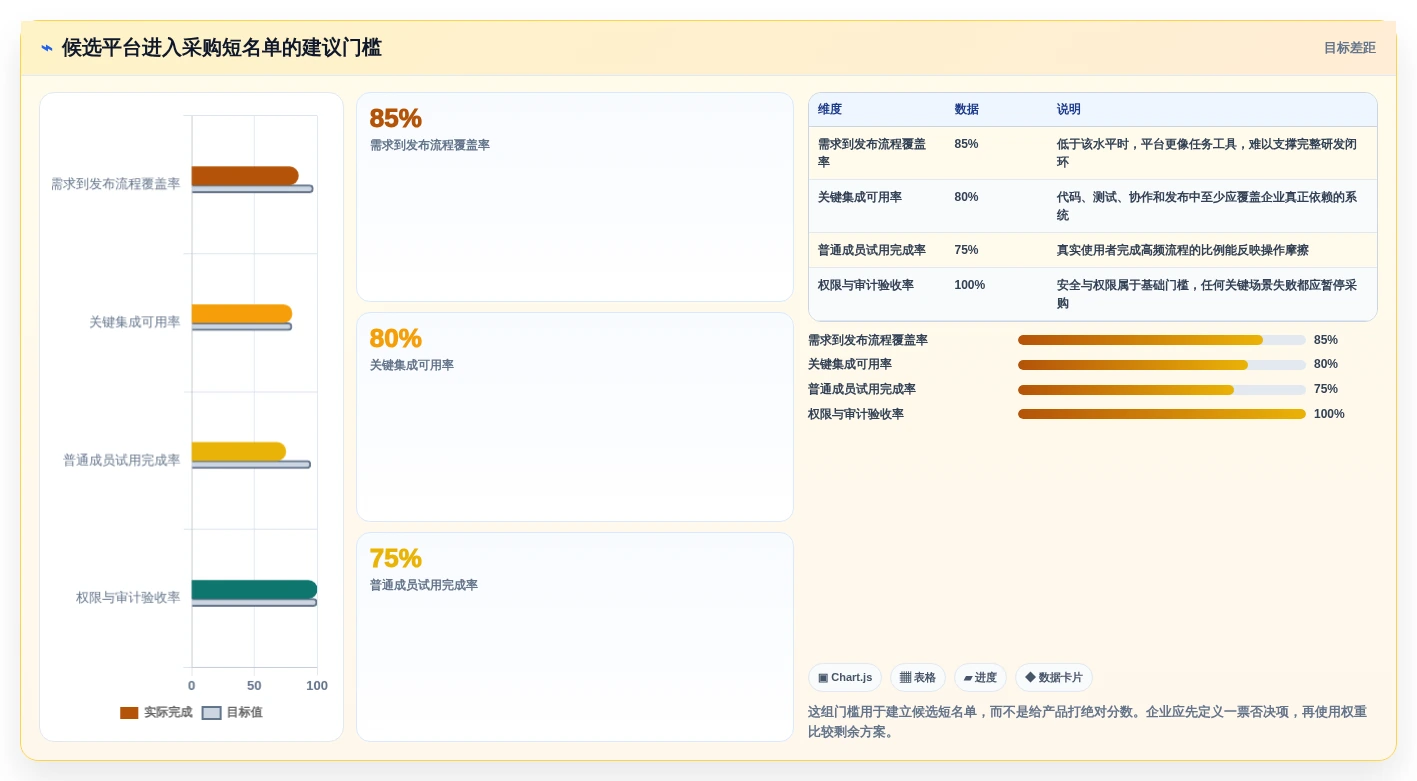The width and height of the screenshot is (1417, 781).
Task: Click the 80% progress bar
Action: pos(1162,365)
